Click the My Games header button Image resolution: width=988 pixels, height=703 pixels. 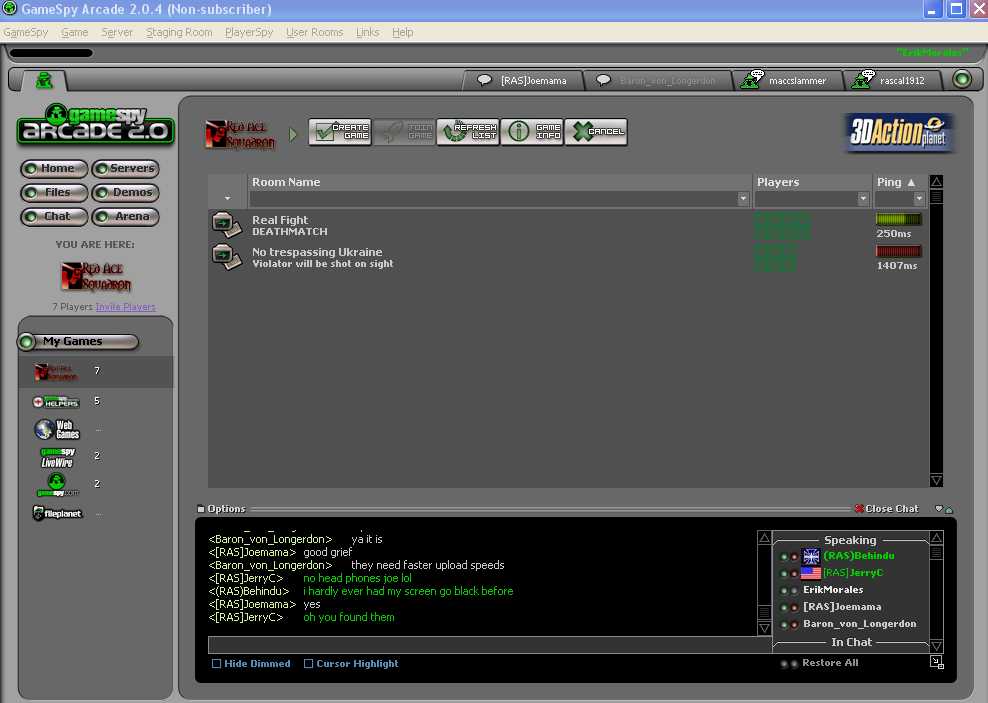(x=78, y=341)
